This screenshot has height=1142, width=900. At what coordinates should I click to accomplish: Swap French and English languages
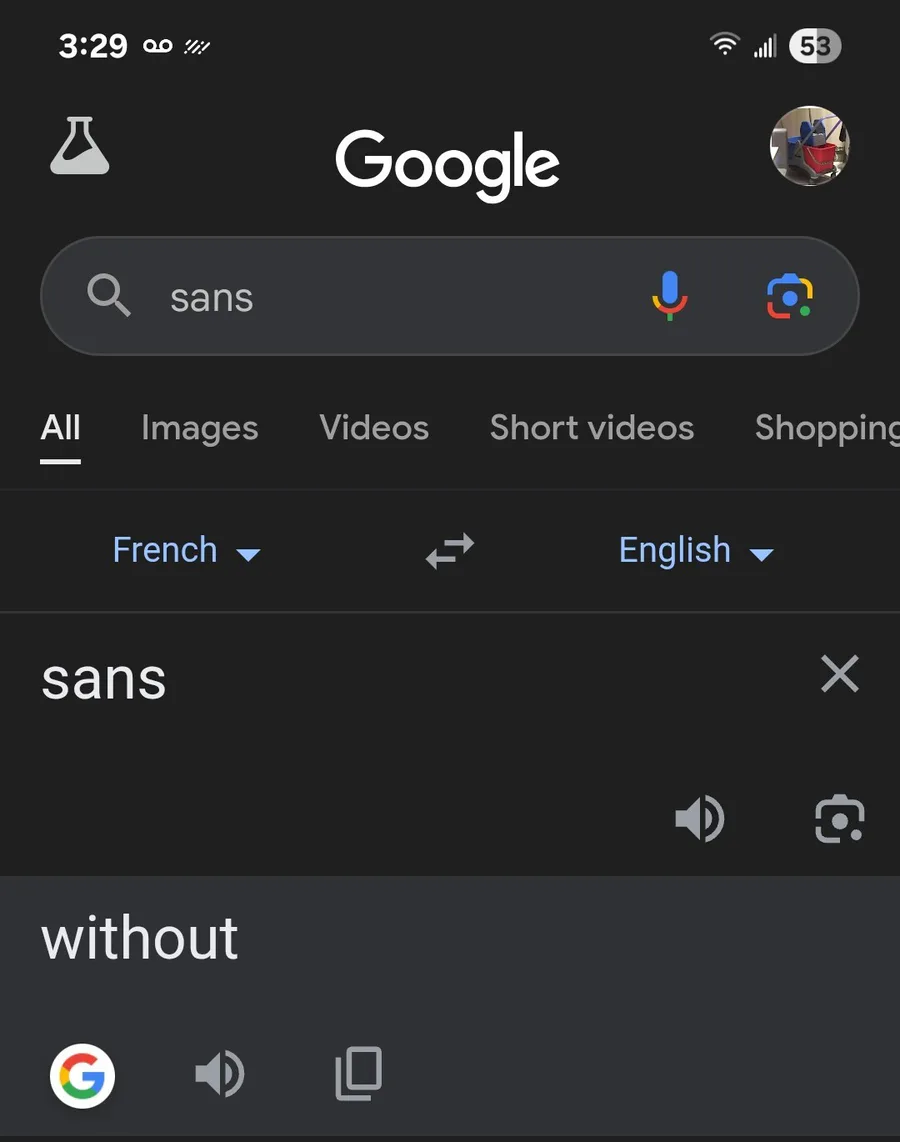pyautogui.click(x=450, y=551)
